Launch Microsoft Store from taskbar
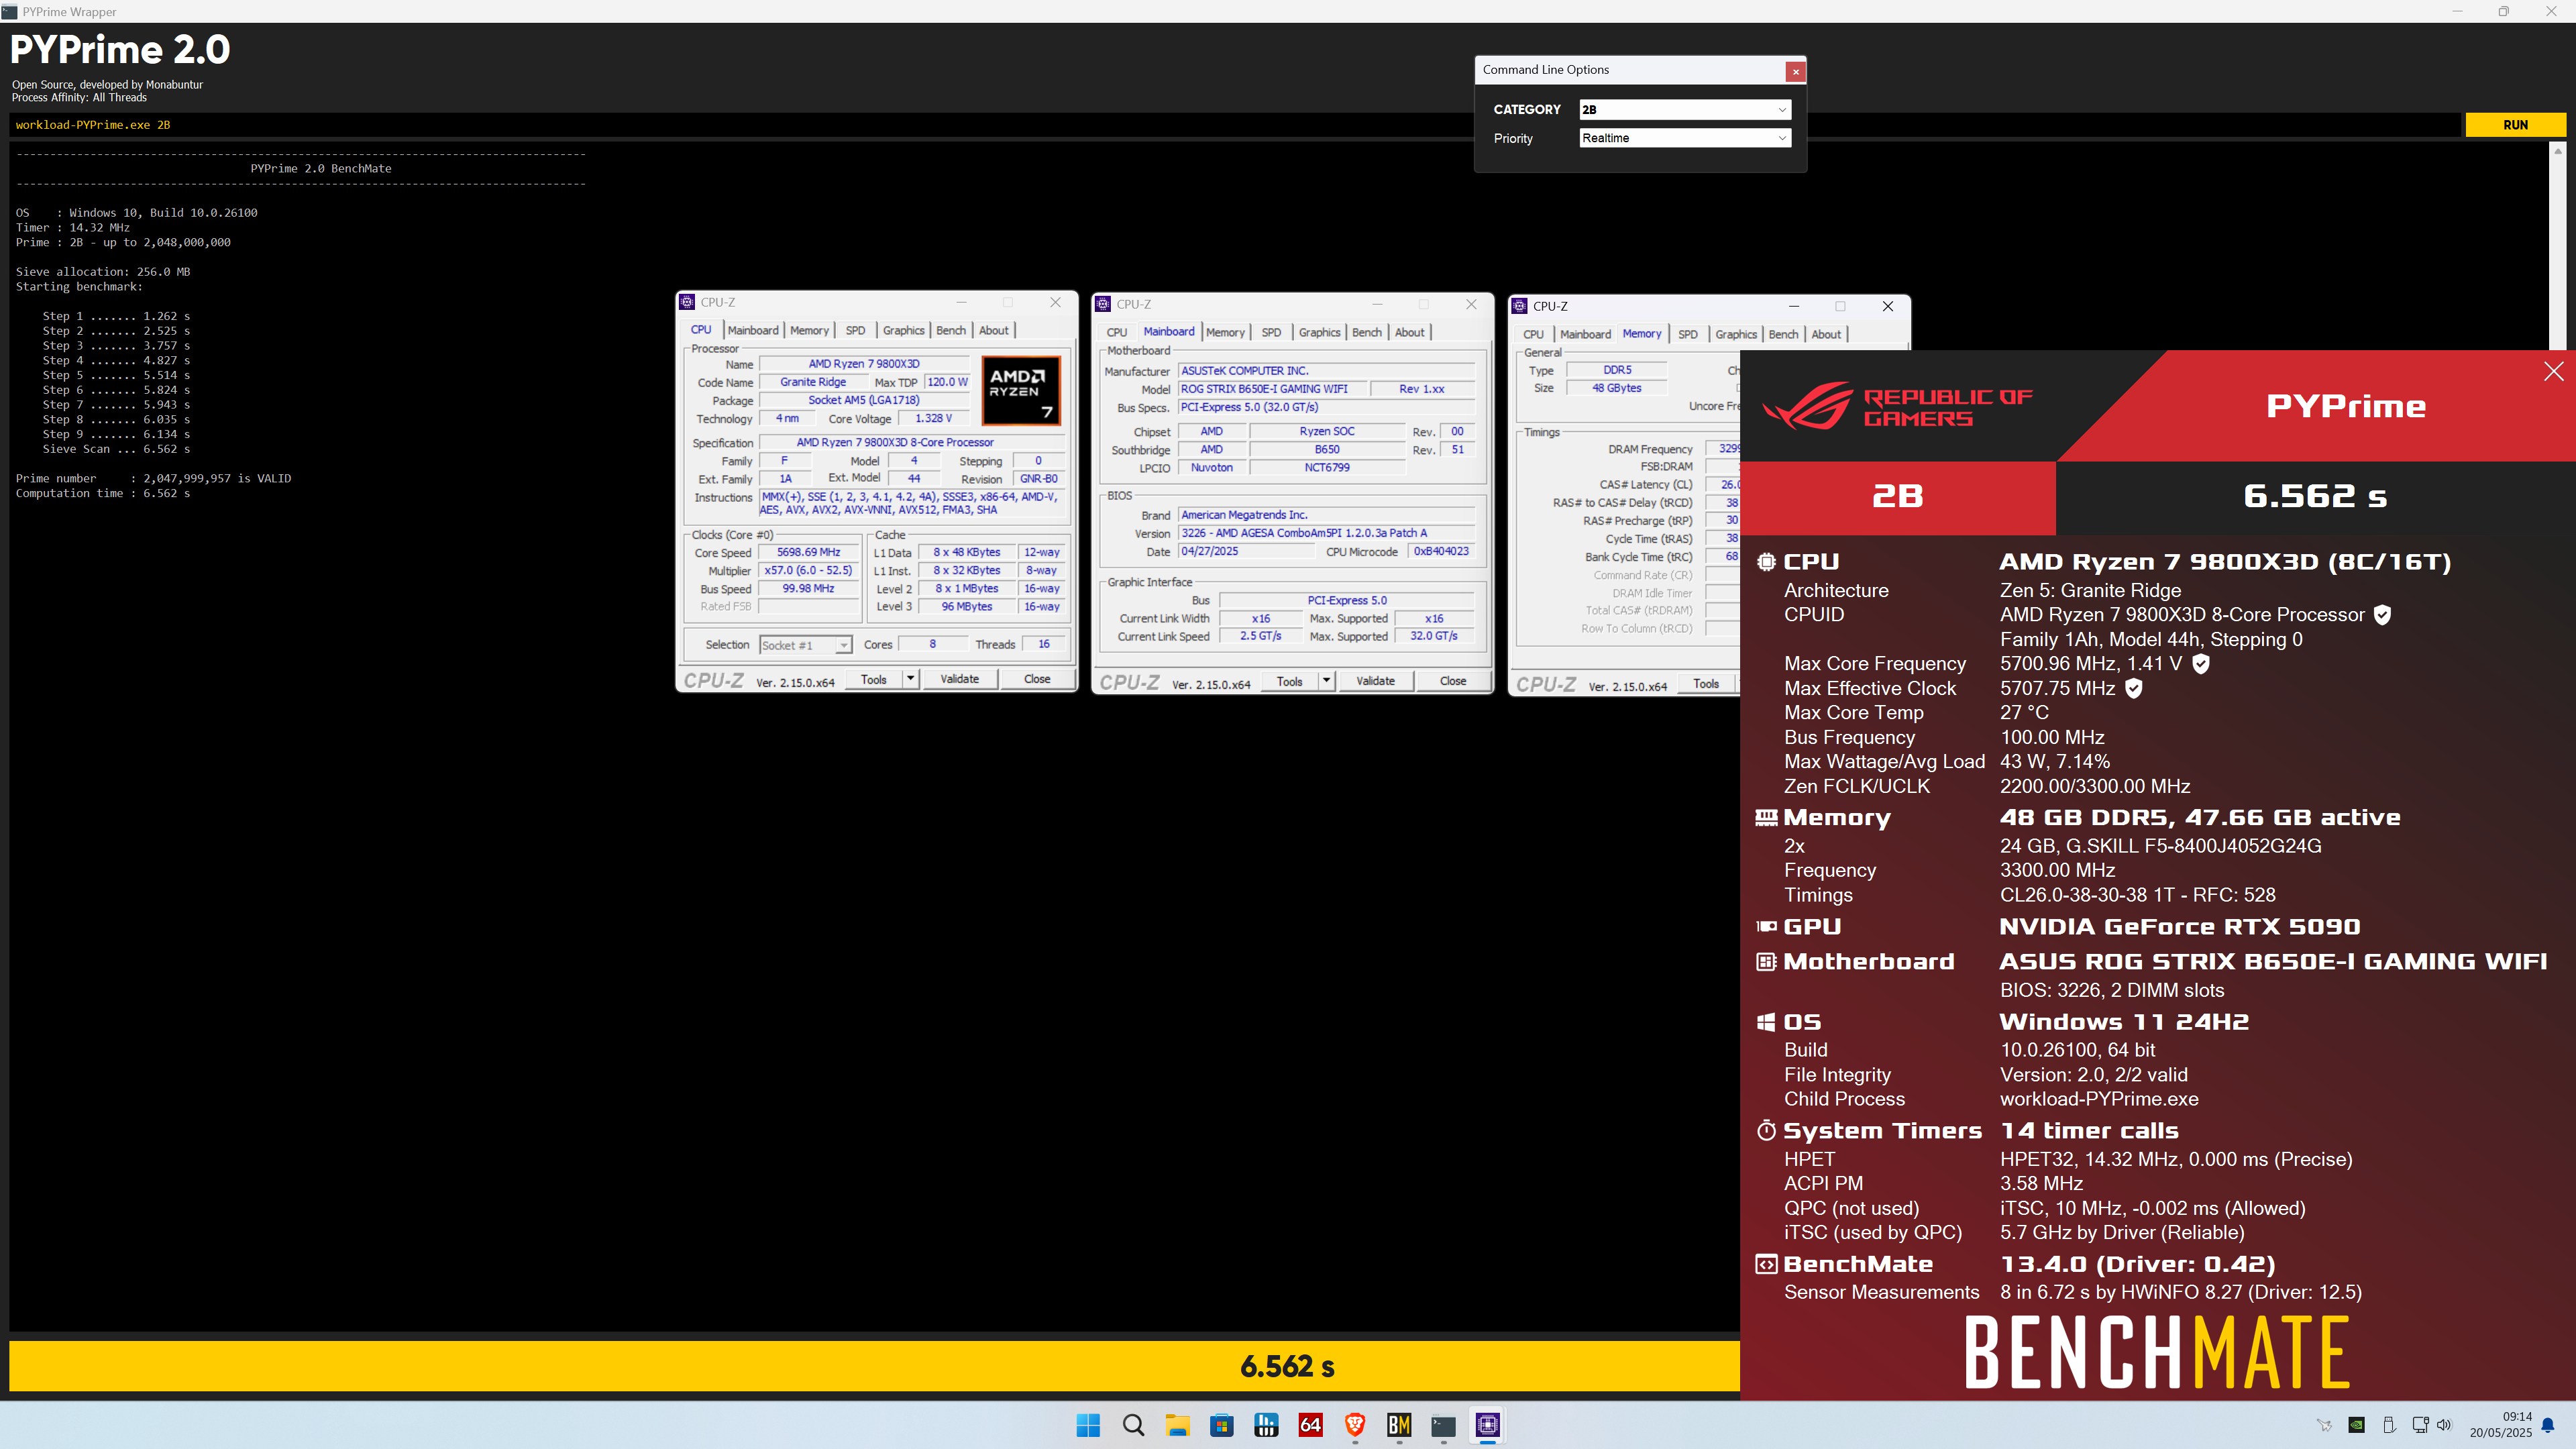2576x1449 pixels. [1222, 1425]
